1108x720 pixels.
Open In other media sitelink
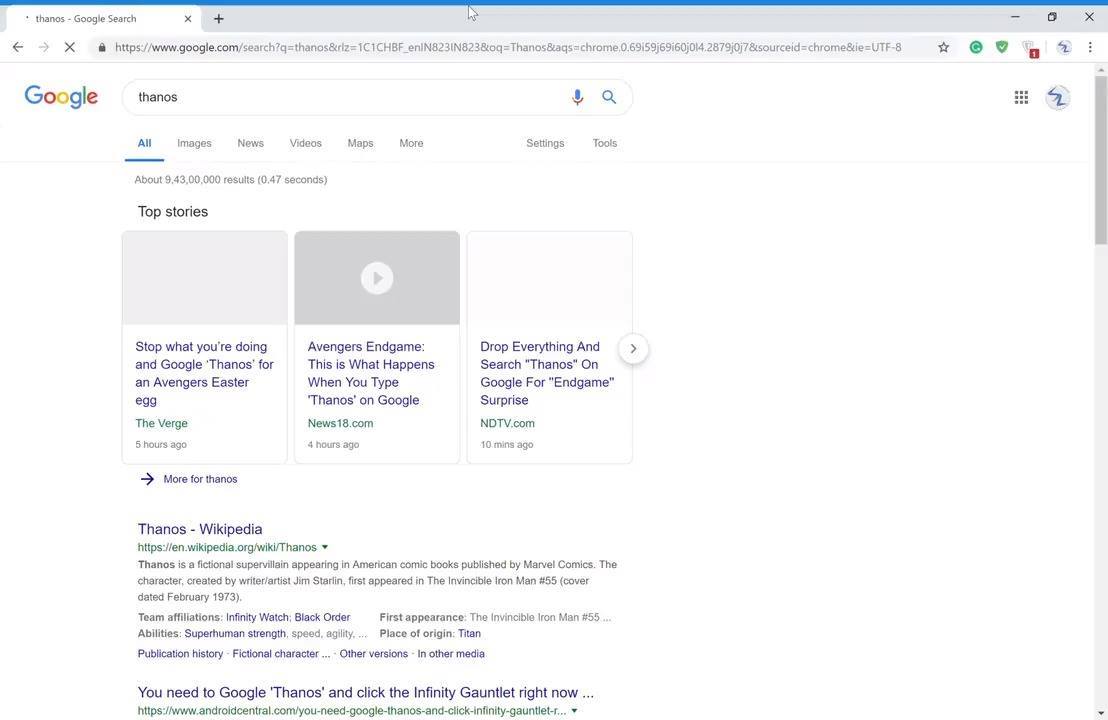point(451,654)
